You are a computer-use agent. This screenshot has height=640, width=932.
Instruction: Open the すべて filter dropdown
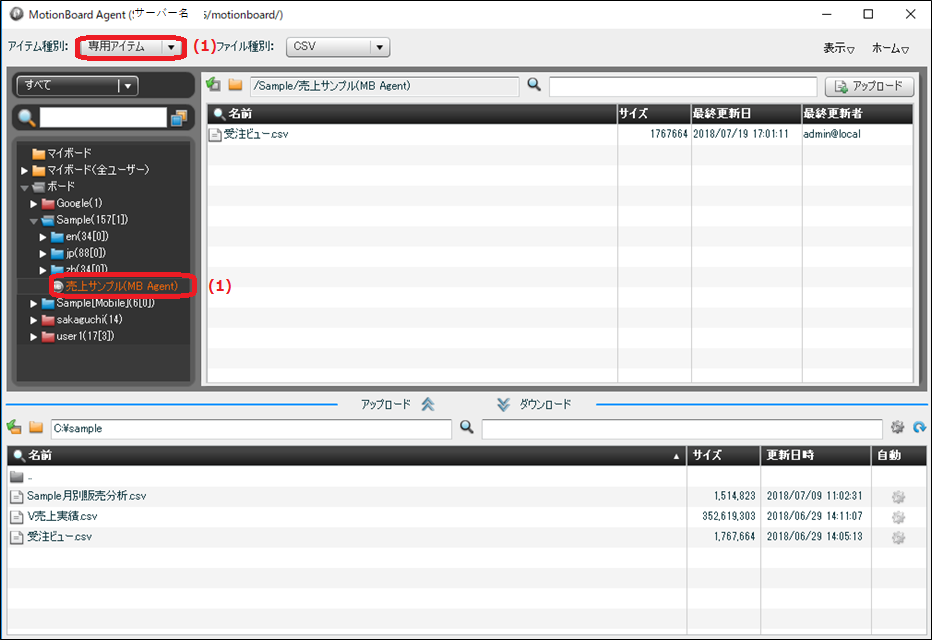pos(77,86)
